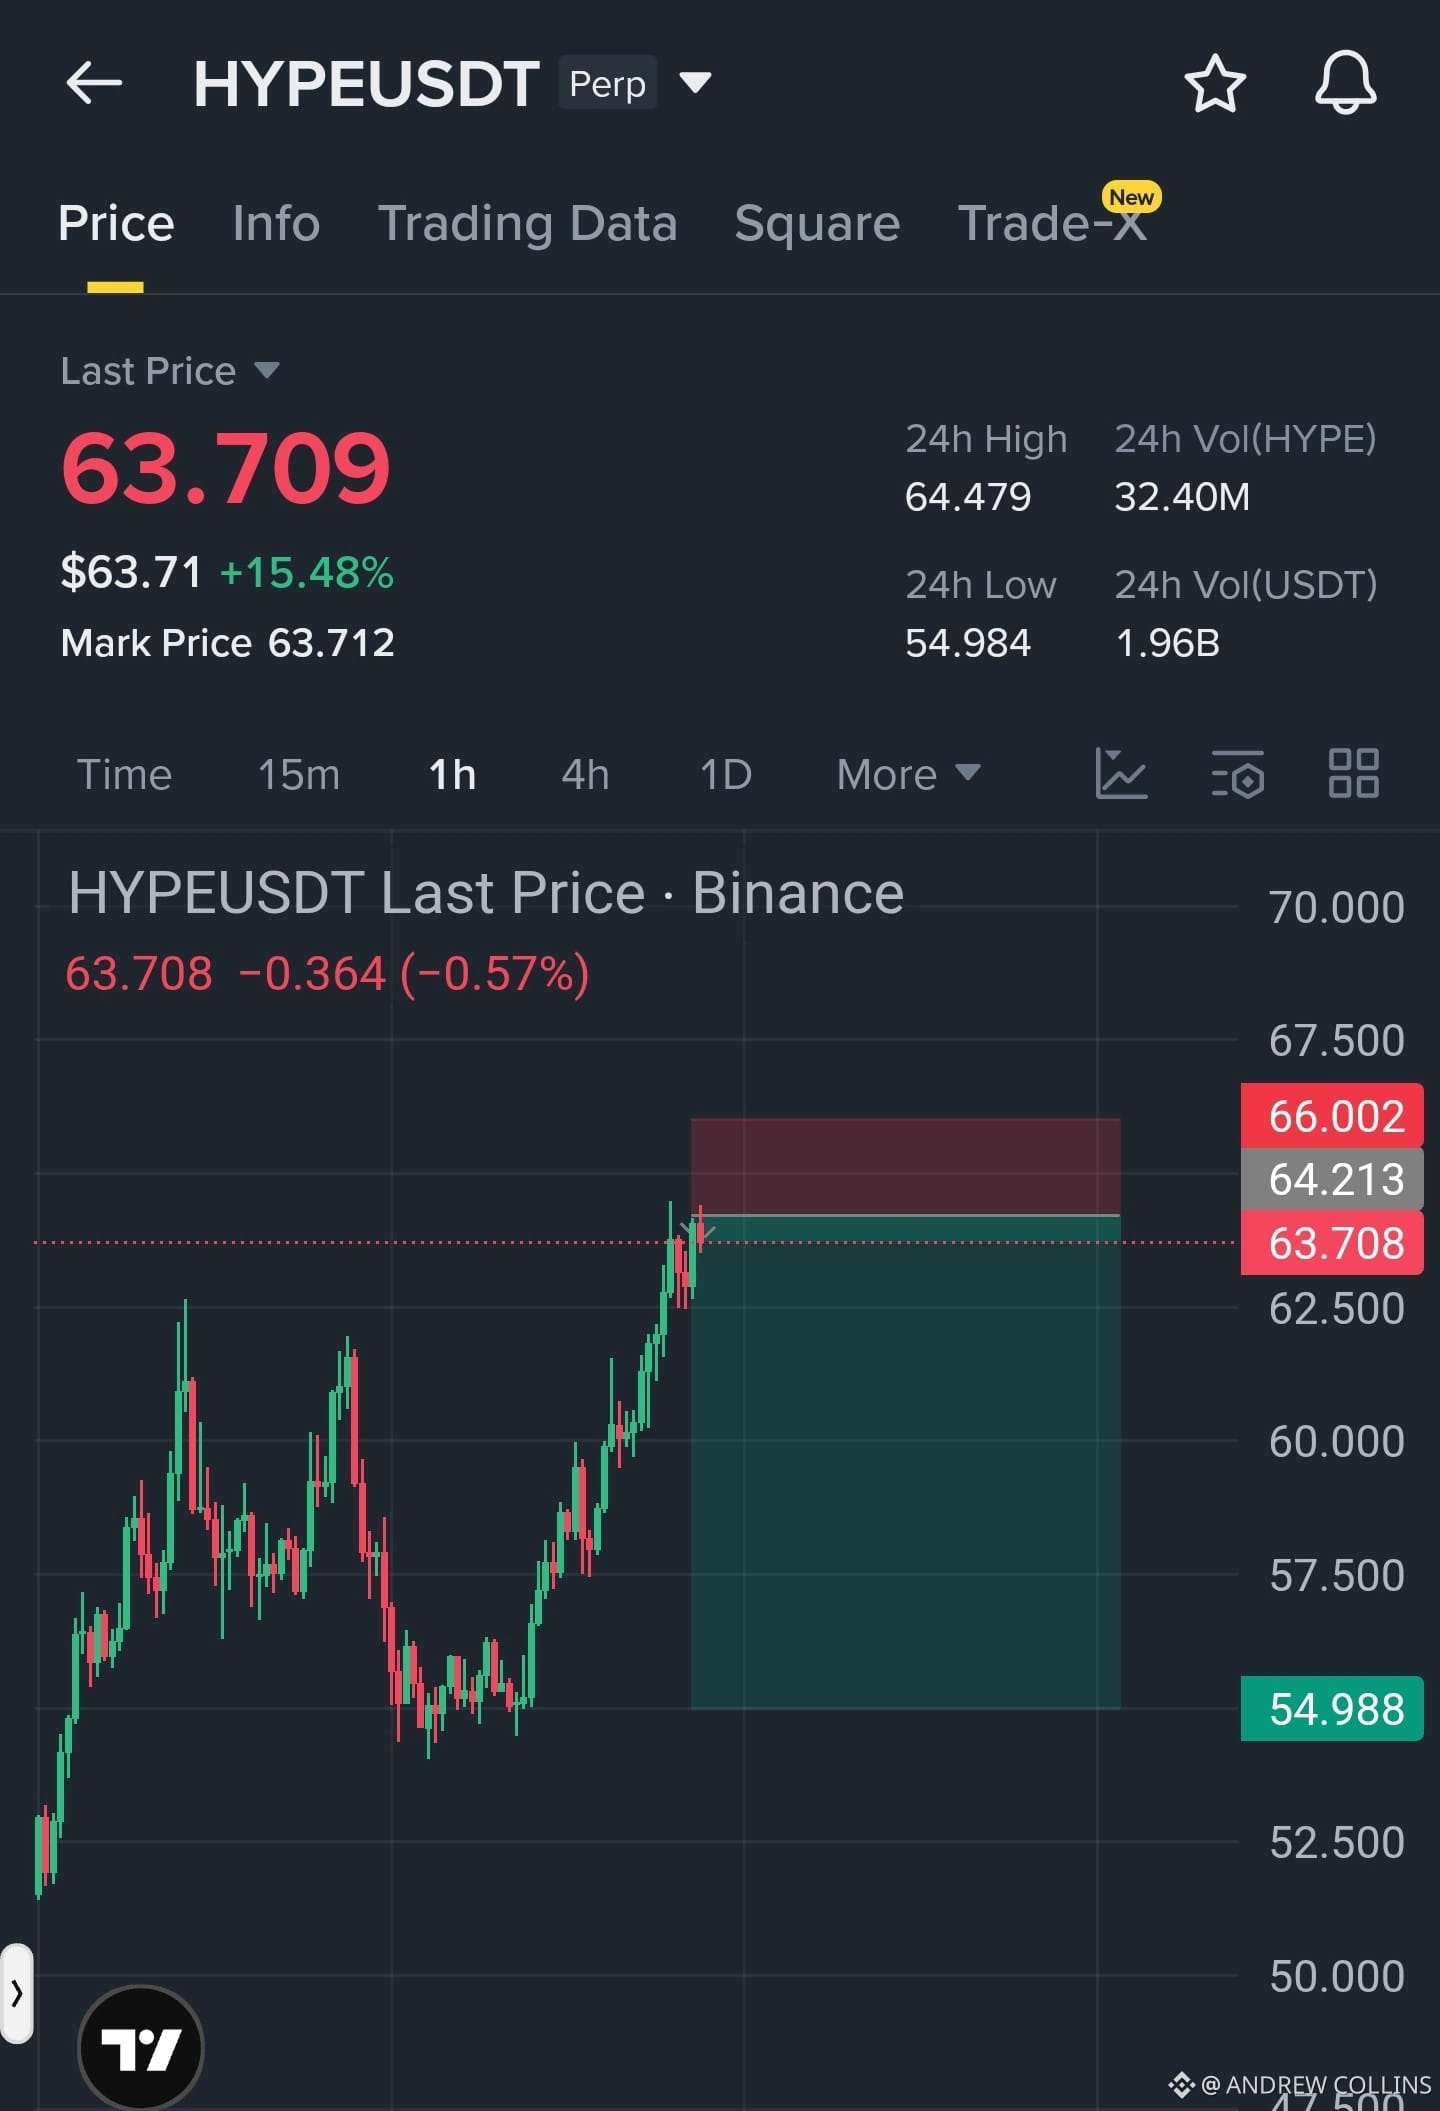The height and width of the screenshot is (2111, 1440).
Task: Open chart settings icon
Action: [x=1237, y=774]
